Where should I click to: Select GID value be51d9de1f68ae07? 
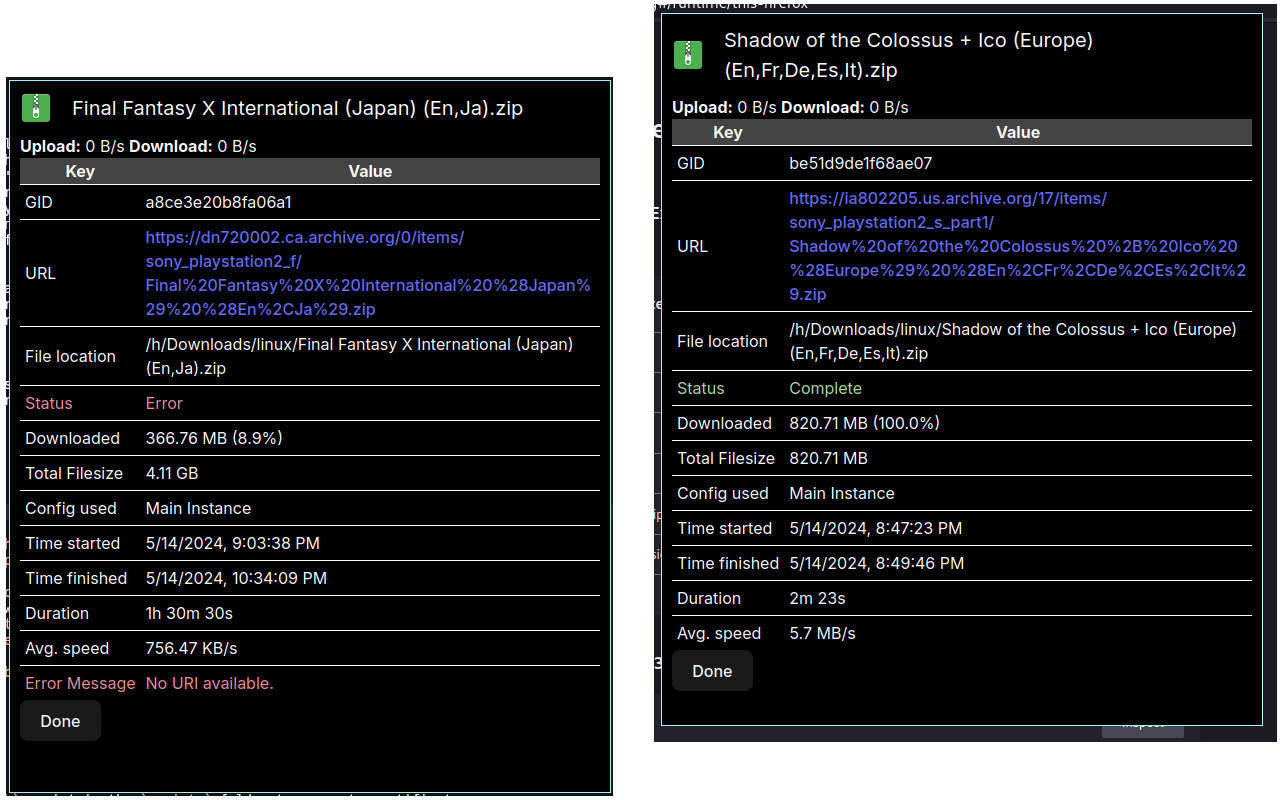click(x=861, y=163)
